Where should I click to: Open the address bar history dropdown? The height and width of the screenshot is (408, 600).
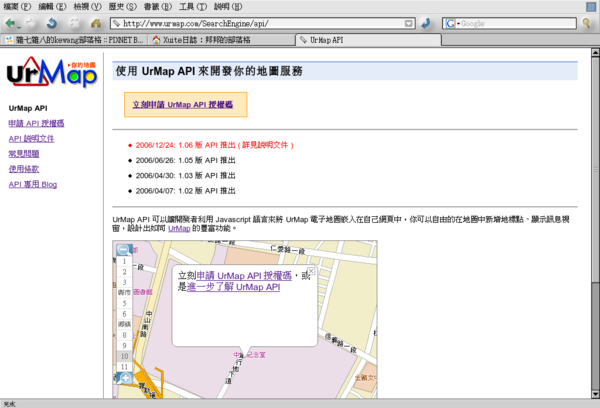coord(409,24)
